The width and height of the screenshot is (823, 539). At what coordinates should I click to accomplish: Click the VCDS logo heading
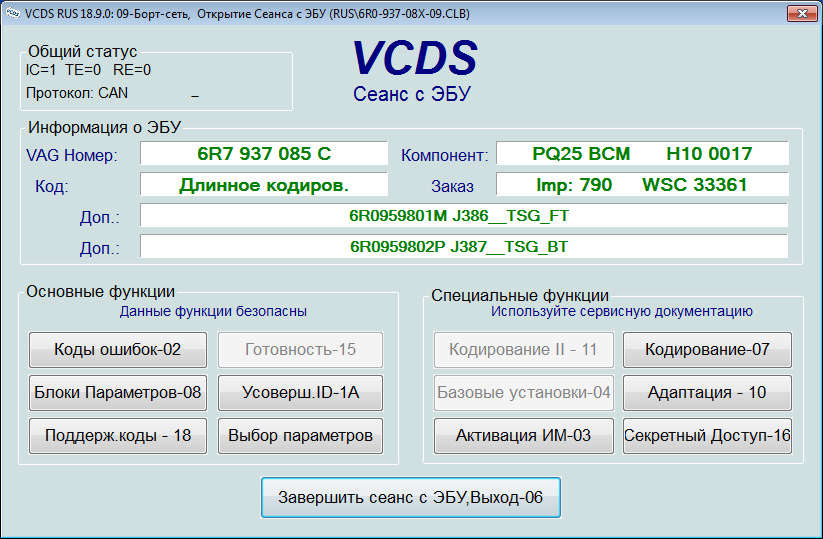[x=414, y=58]
